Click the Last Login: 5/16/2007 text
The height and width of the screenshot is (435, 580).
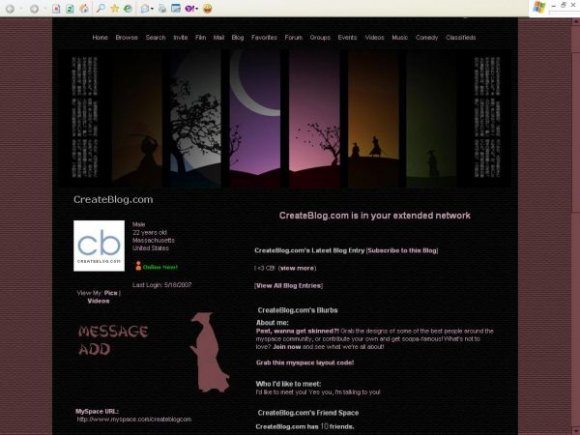[162, 285]
